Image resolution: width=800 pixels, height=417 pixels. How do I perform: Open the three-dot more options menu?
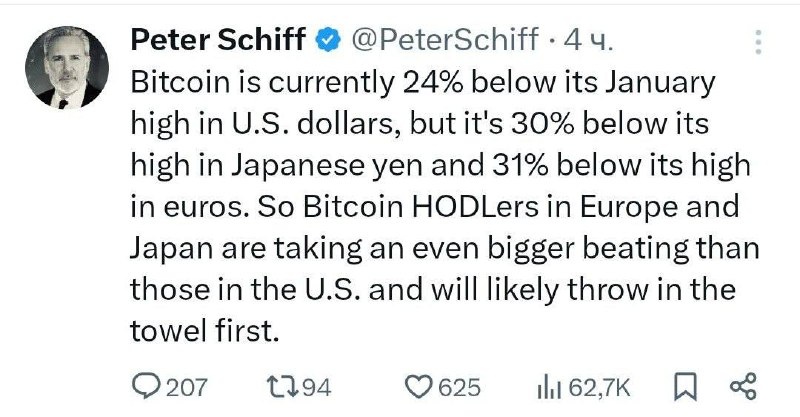click(758, 42)
